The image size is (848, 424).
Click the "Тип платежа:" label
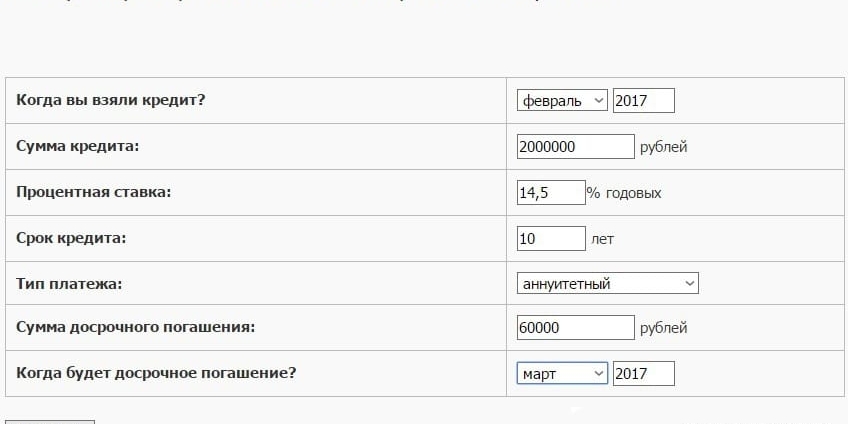(69, 284)
